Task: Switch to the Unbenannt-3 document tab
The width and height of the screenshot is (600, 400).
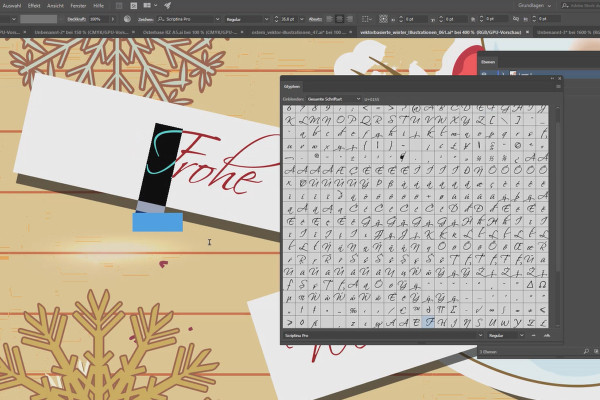Action: [x=566, y=33]
